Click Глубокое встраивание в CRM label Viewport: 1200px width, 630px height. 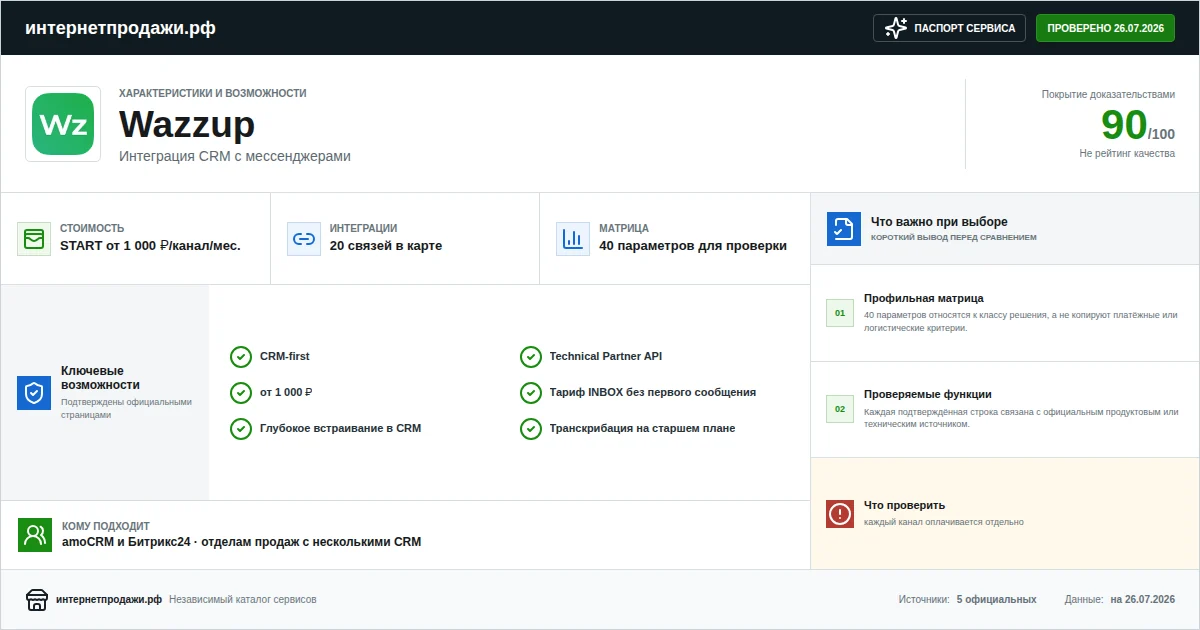[341, 429]
